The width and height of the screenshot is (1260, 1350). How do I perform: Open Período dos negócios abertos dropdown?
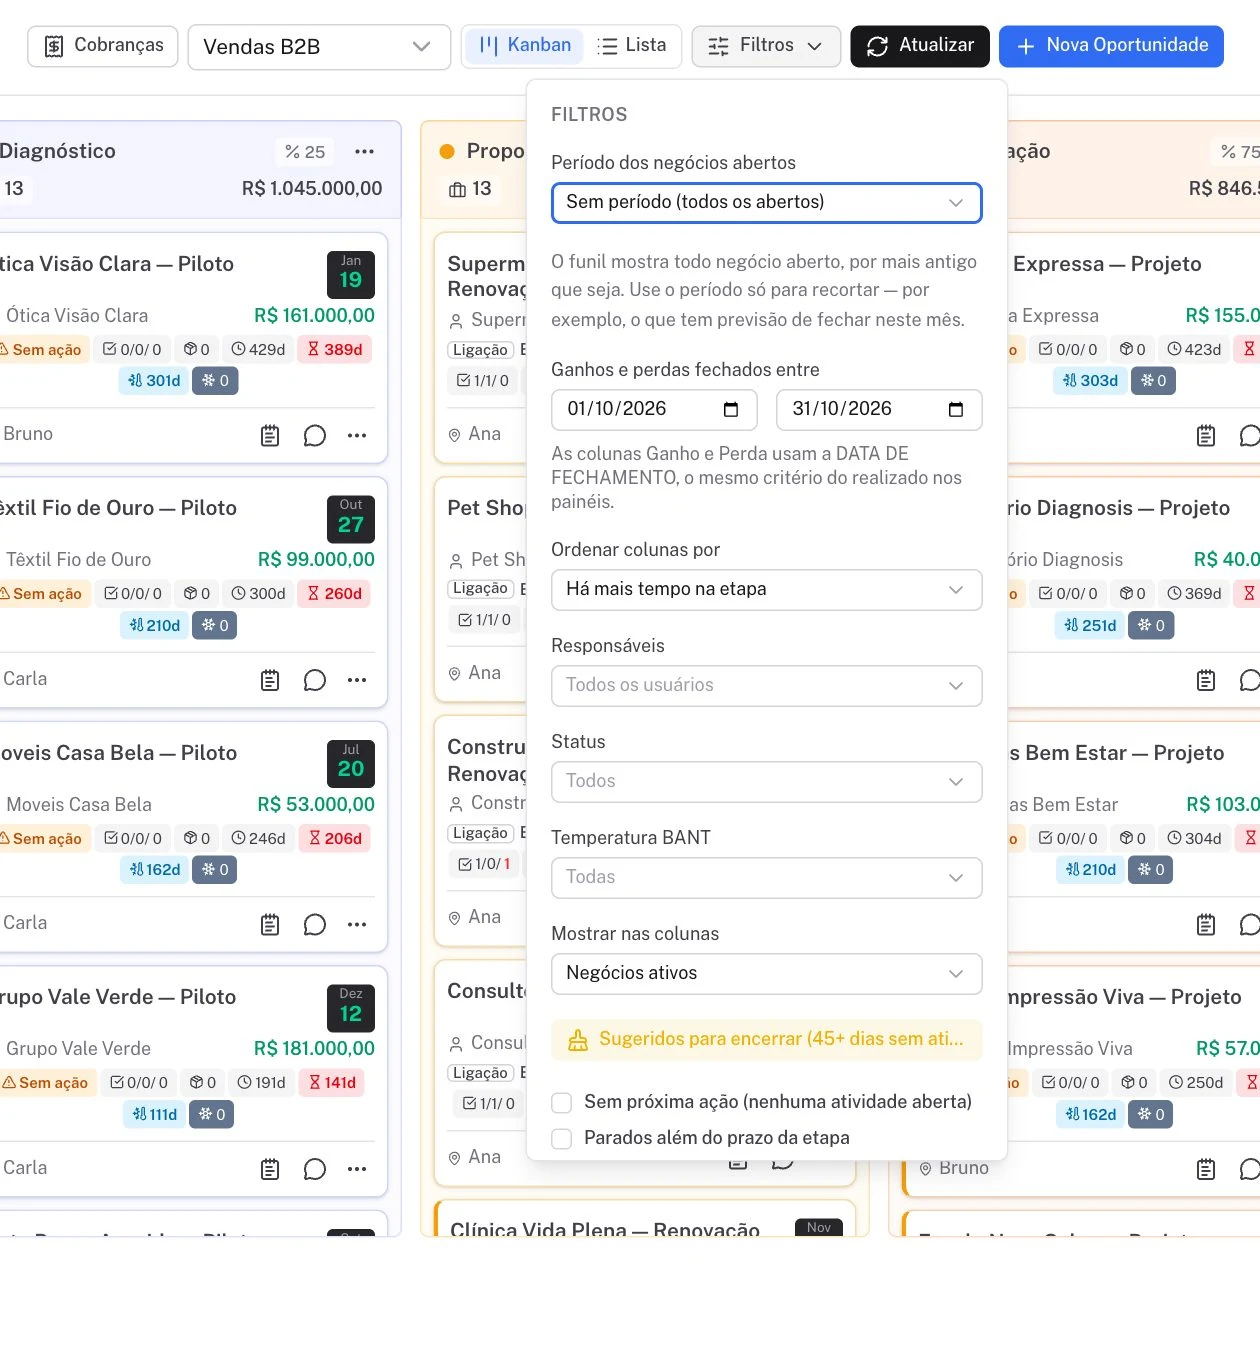pos(767,203)
